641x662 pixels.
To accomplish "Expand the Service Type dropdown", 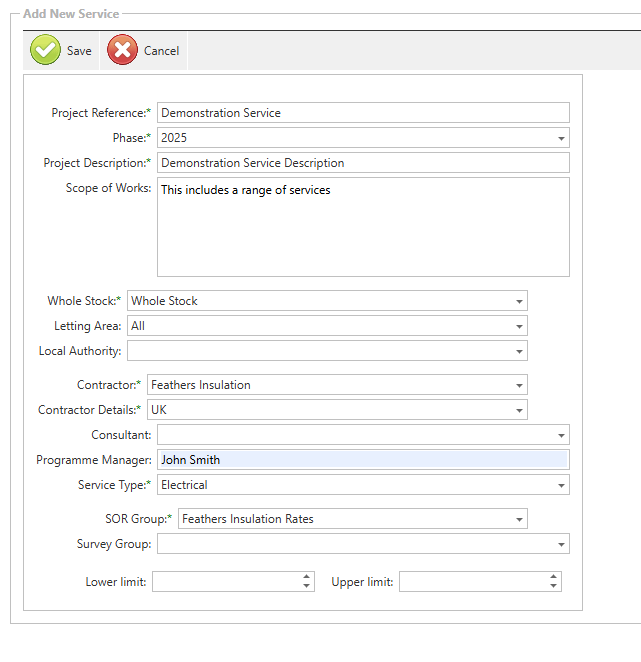I will [561, 485].
